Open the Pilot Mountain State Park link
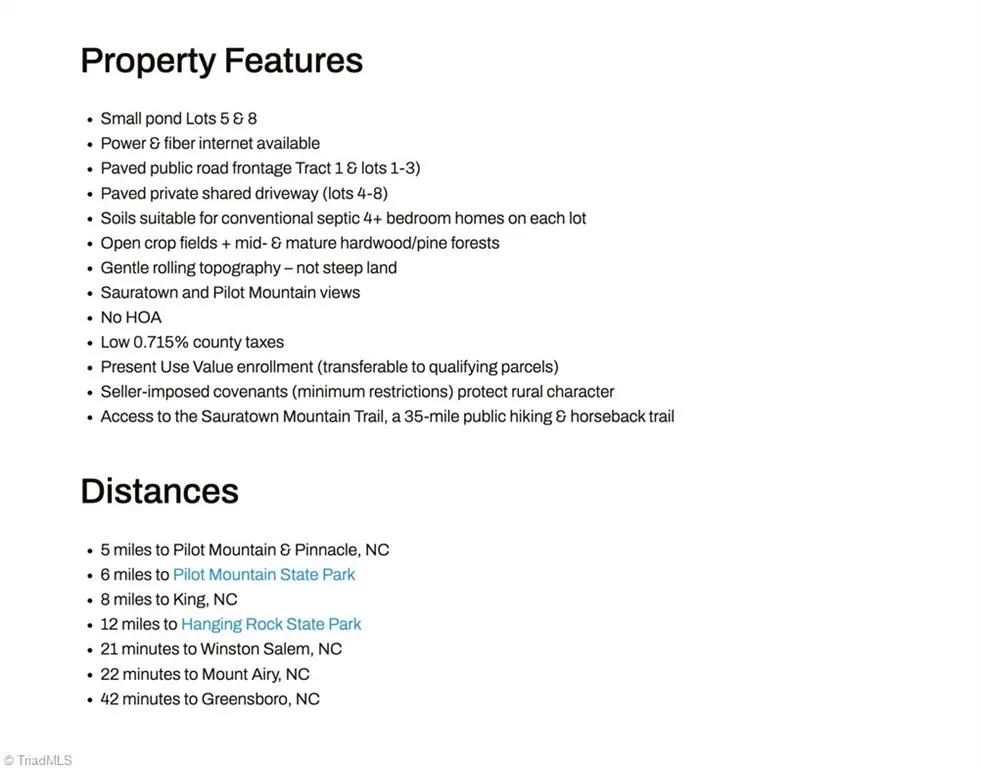The height and width of the screenshot is (768, 981). 263,575
